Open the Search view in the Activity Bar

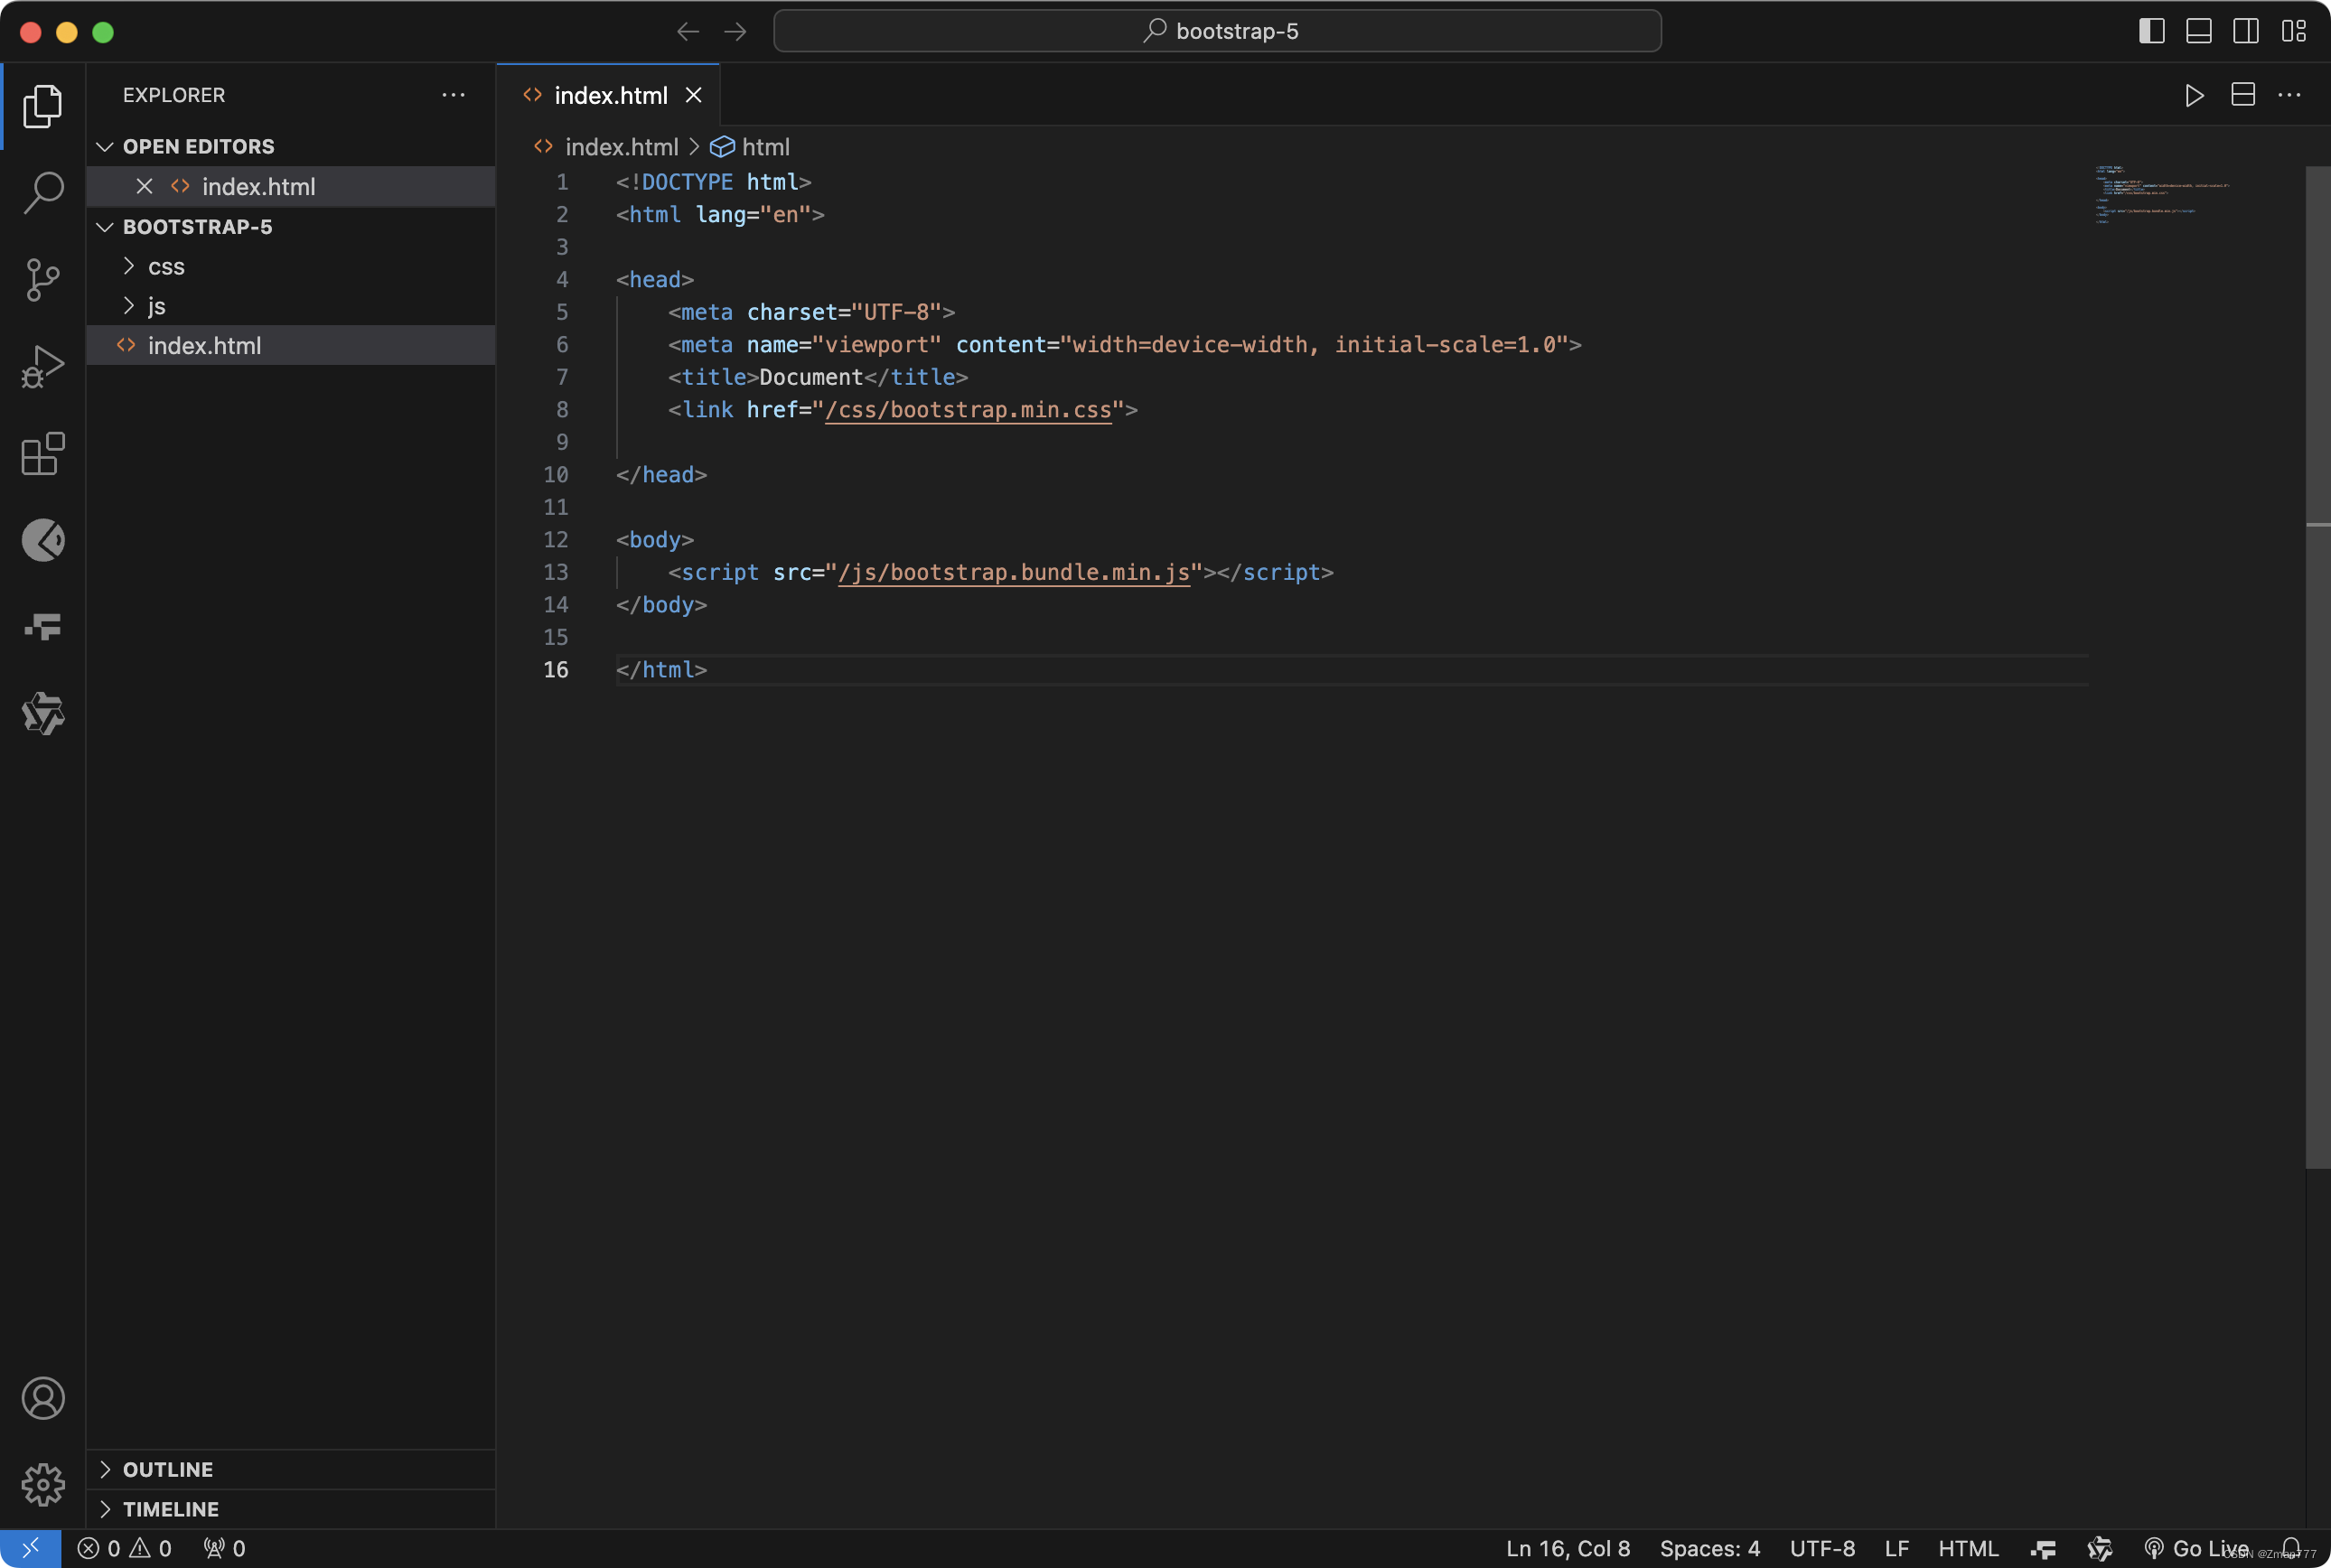42,192
